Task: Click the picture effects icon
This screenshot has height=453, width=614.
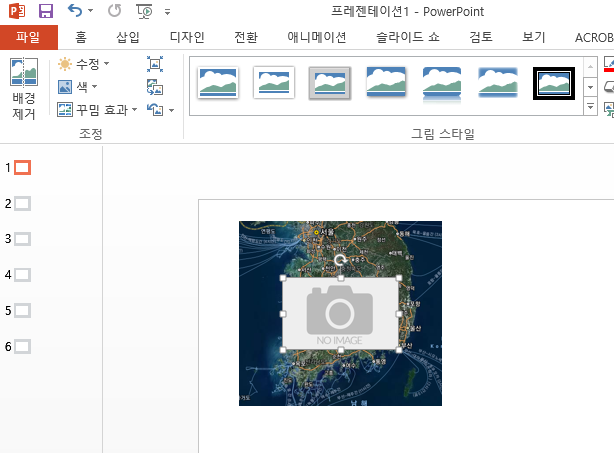Action: 609,87
